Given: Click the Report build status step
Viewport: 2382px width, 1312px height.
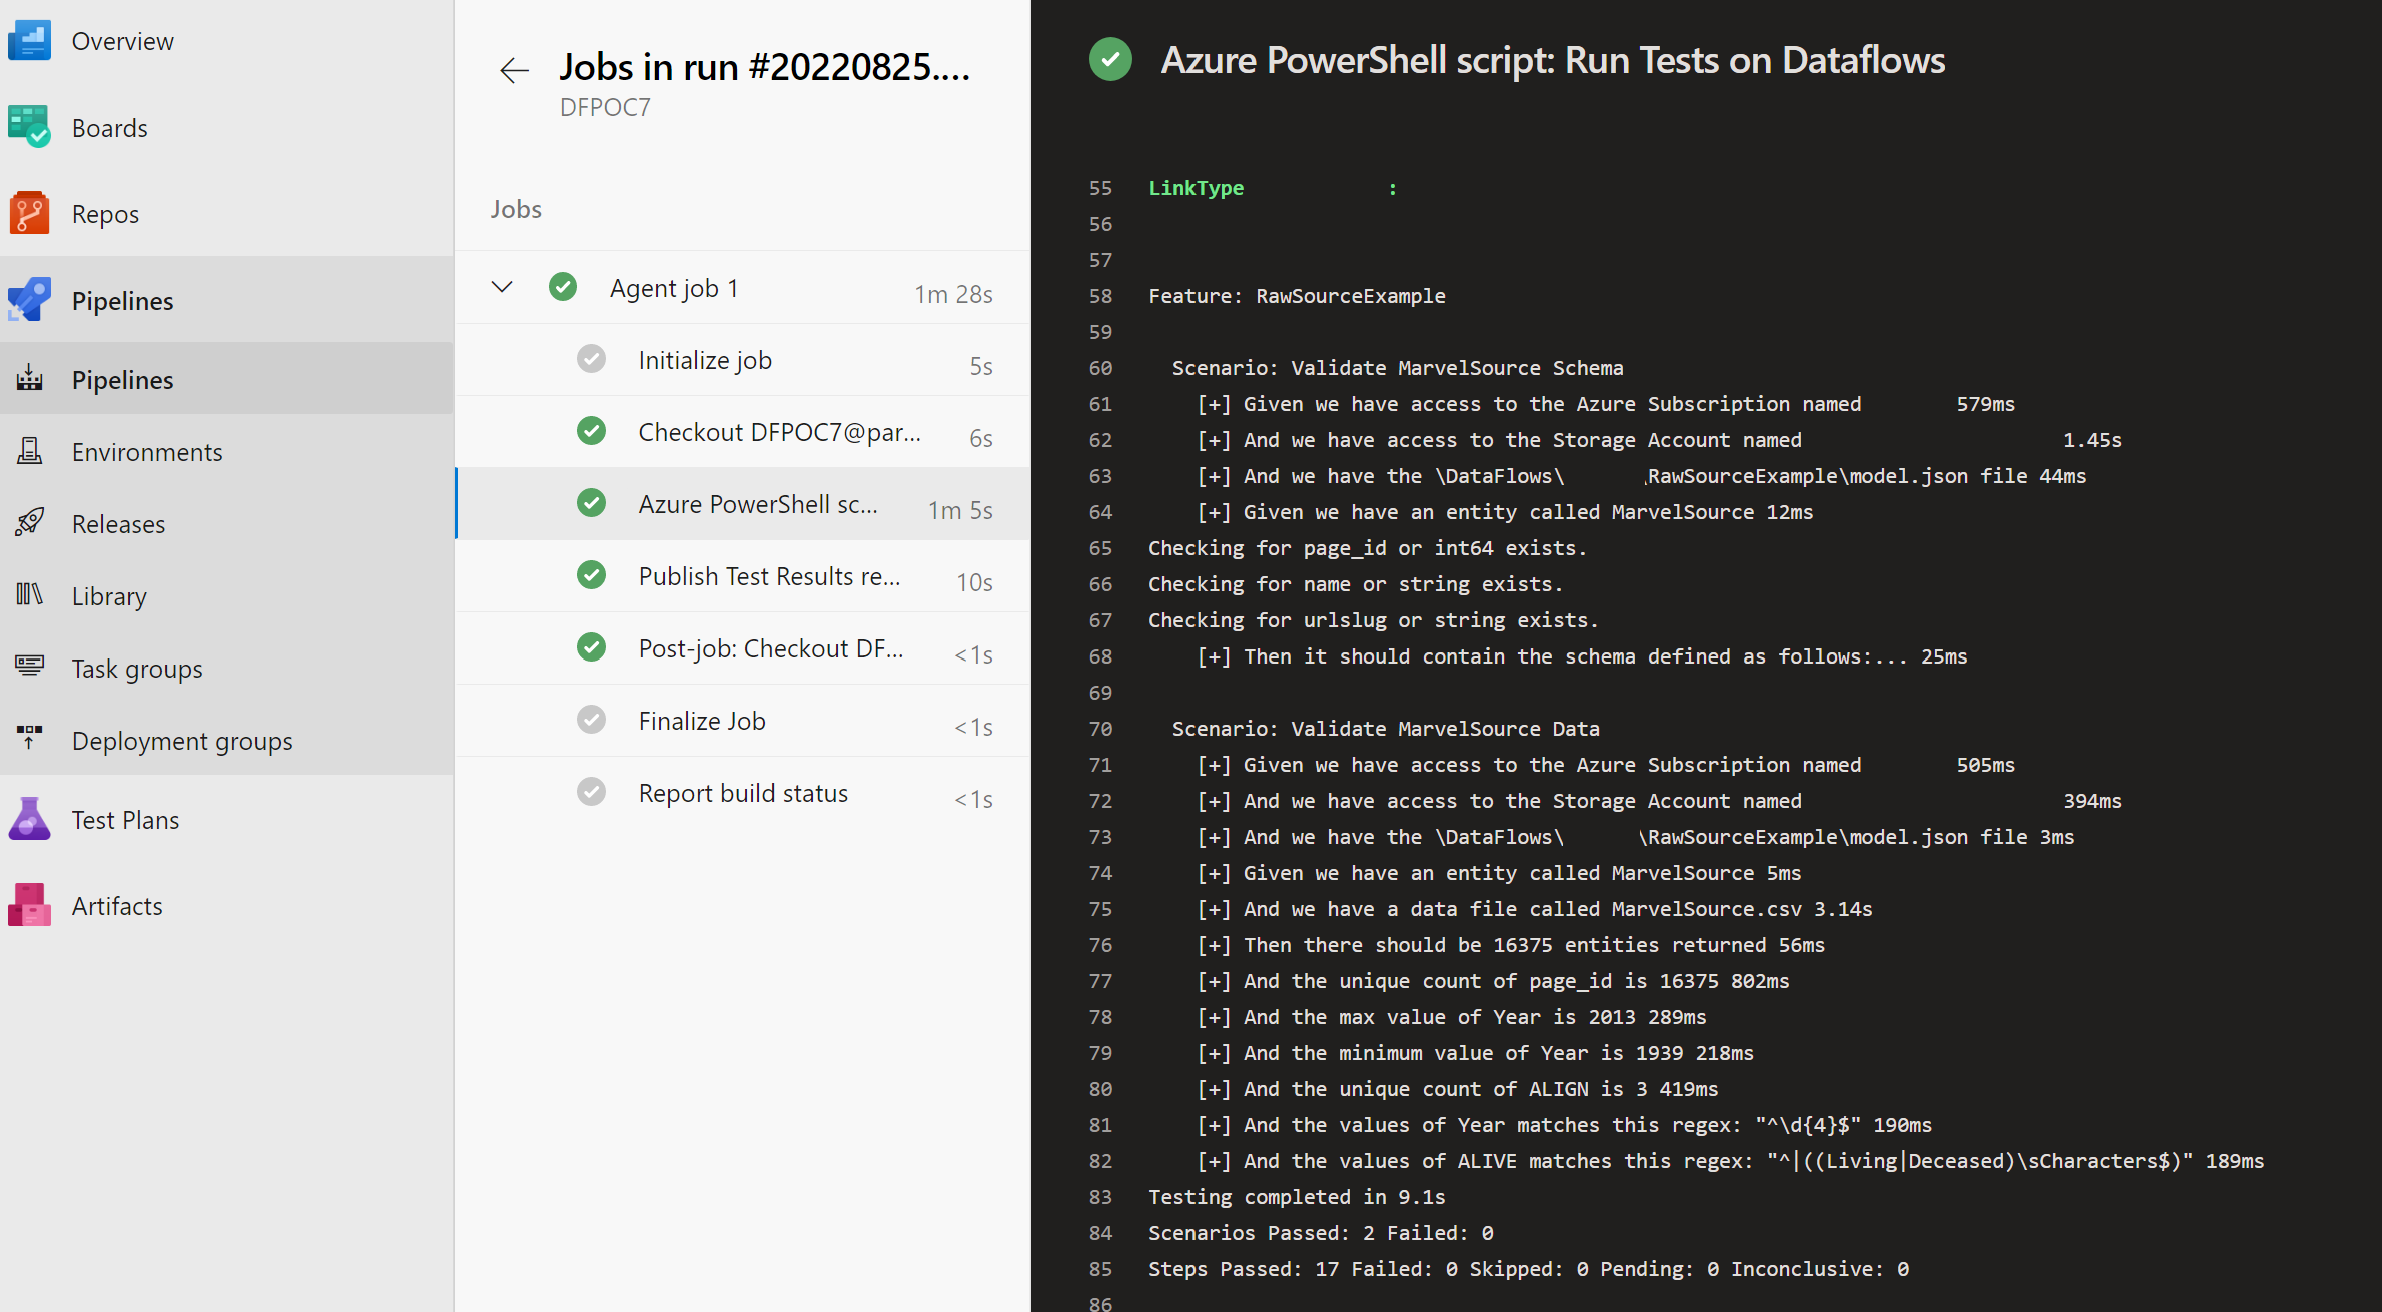Looking at the screenshot, I should point(742,793).
